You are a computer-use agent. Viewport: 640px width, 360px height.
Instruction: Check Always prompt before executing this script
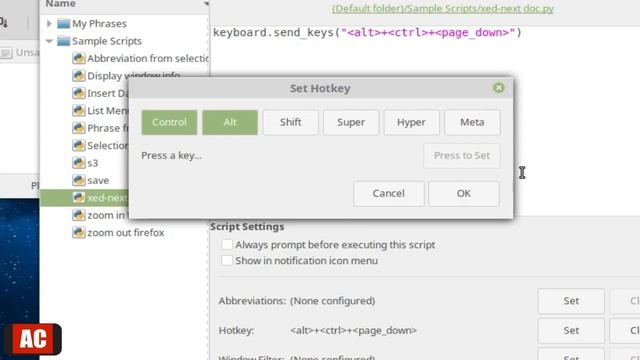227,244
